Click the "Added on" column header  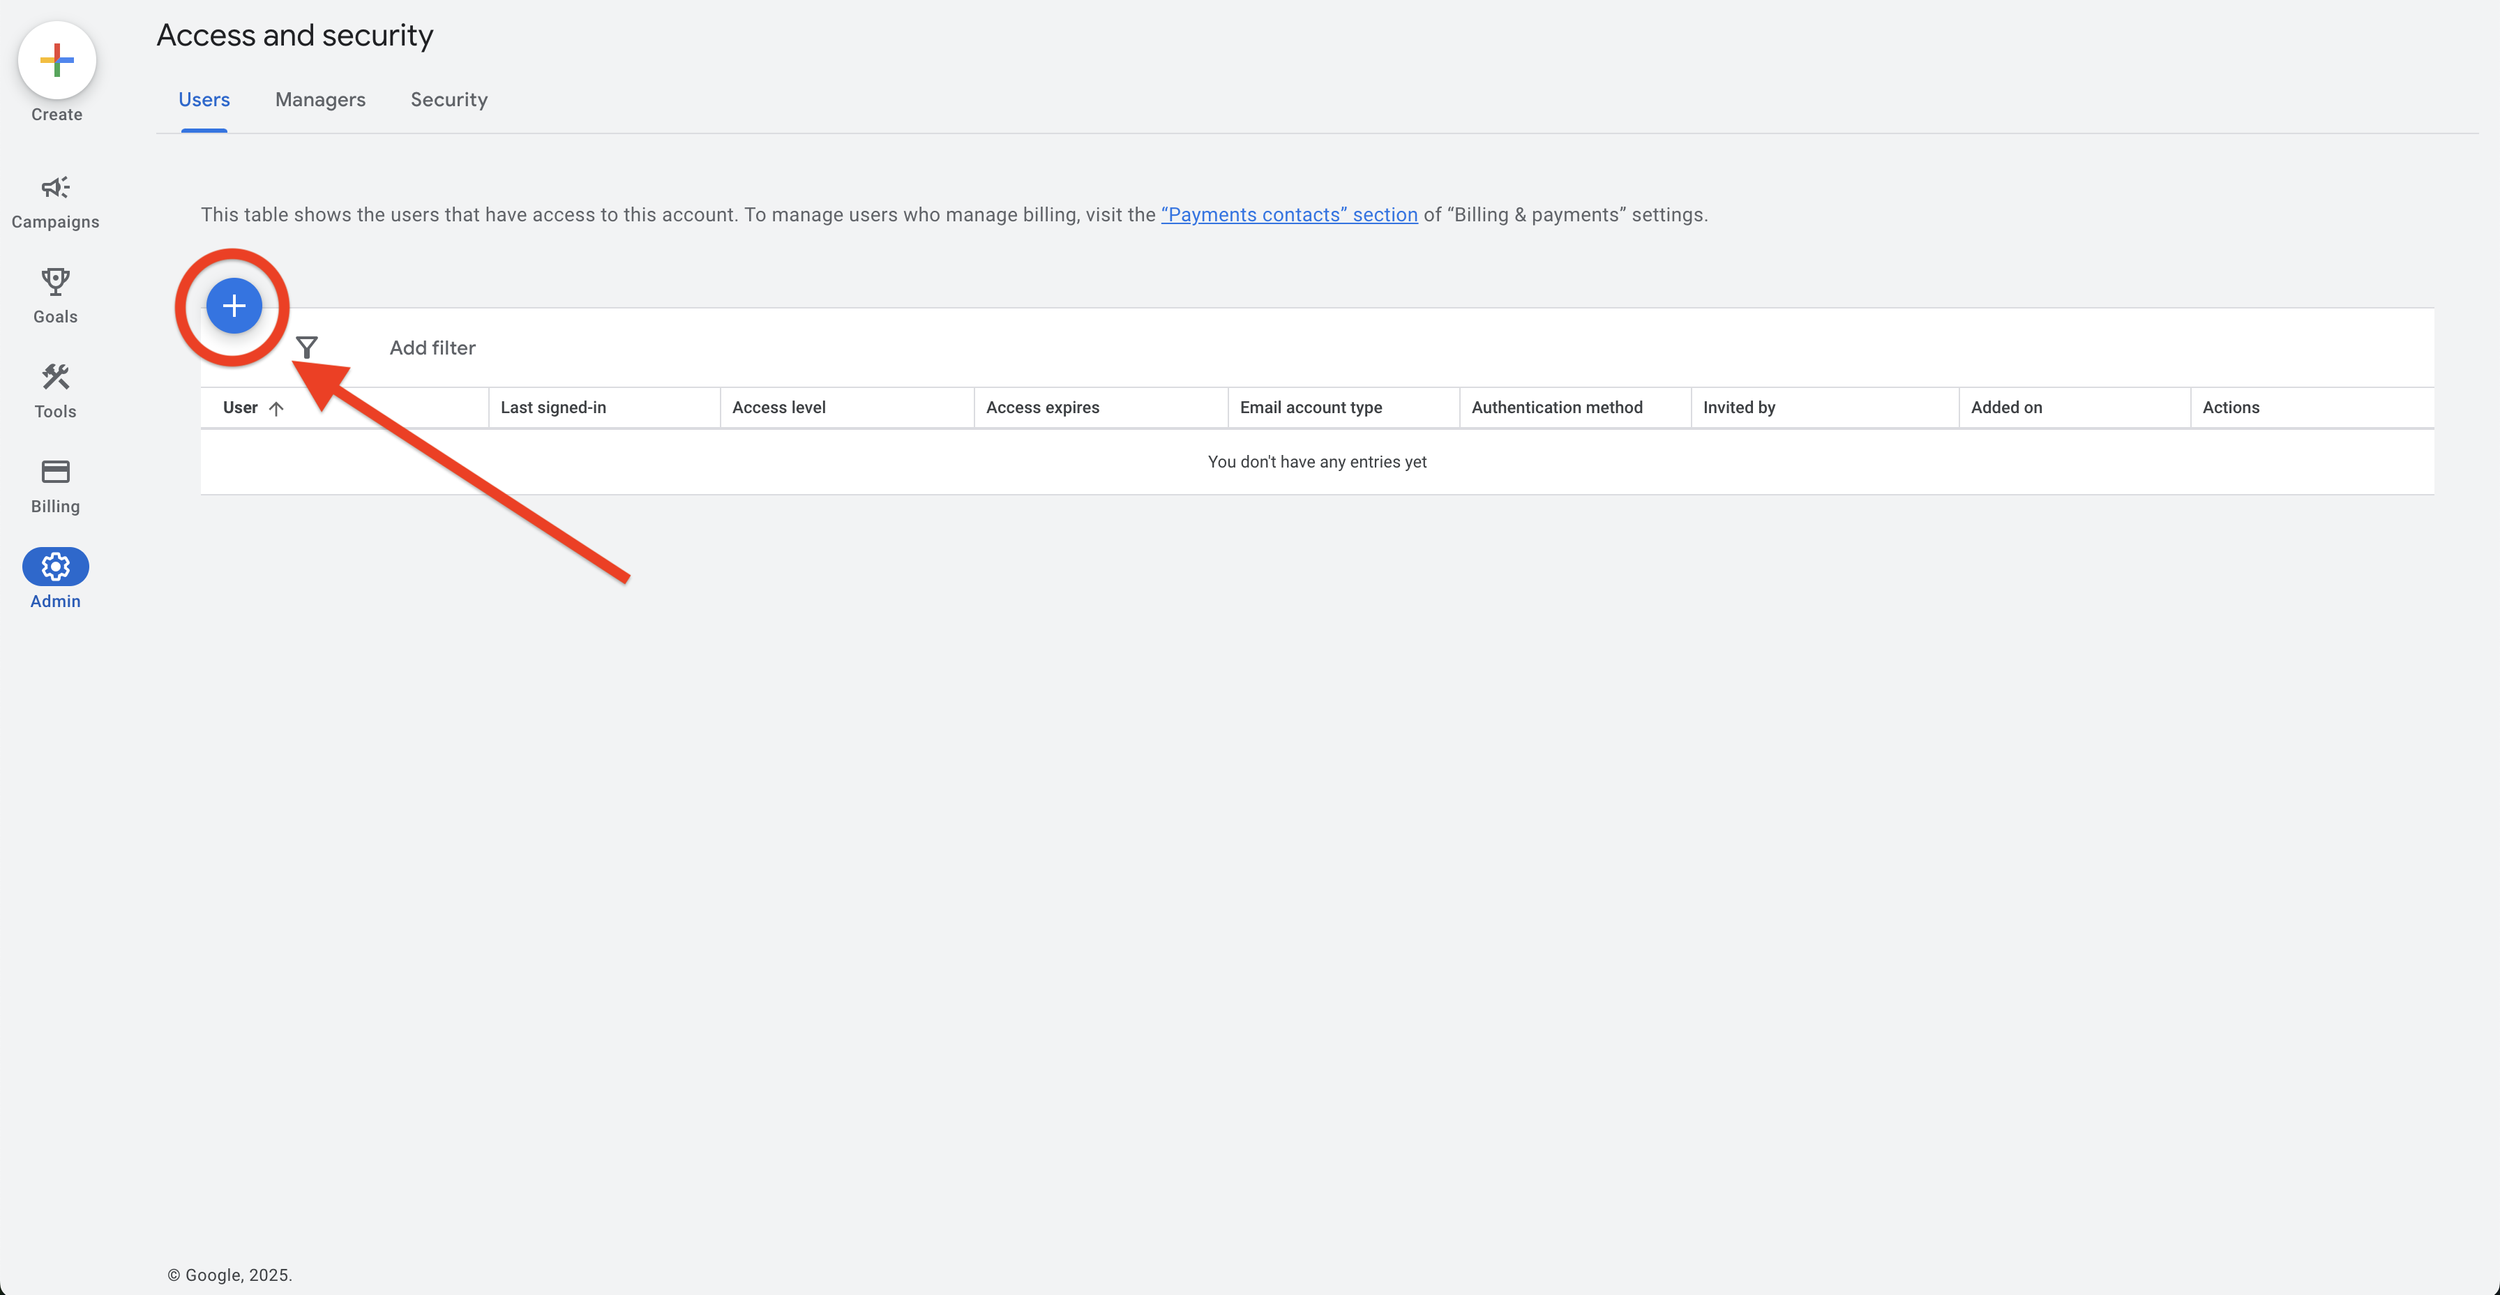click(x=2006, y=407)
